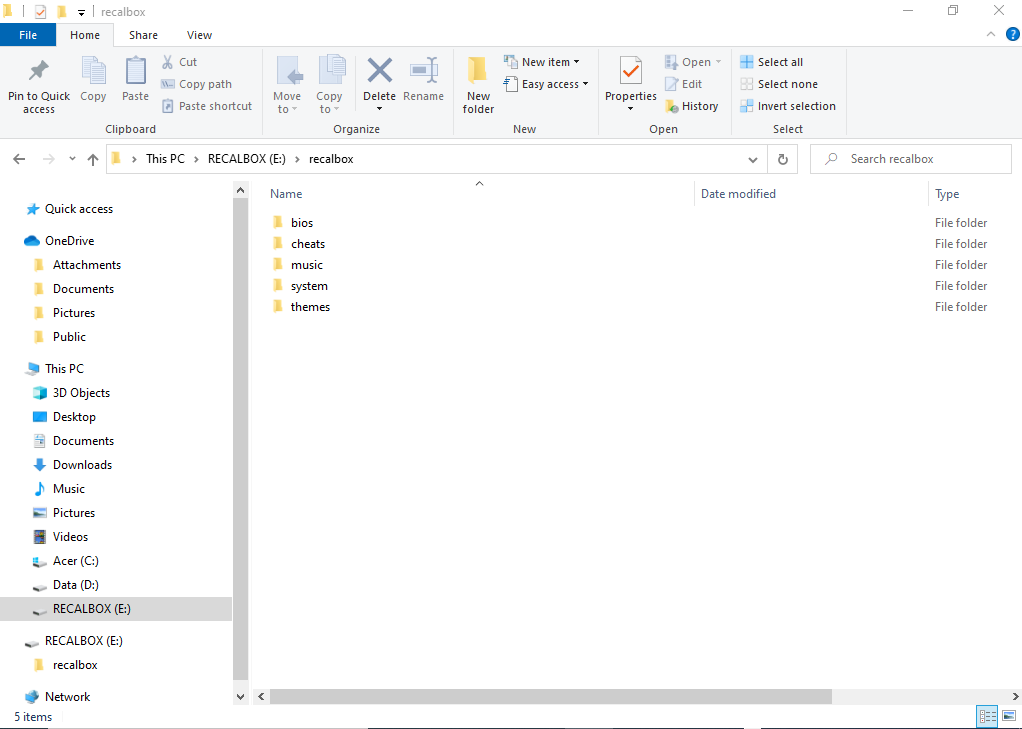The height and width of the screenshot is (729, 1022).
Task: Click Select none in the ribbon
Action: 778,84
